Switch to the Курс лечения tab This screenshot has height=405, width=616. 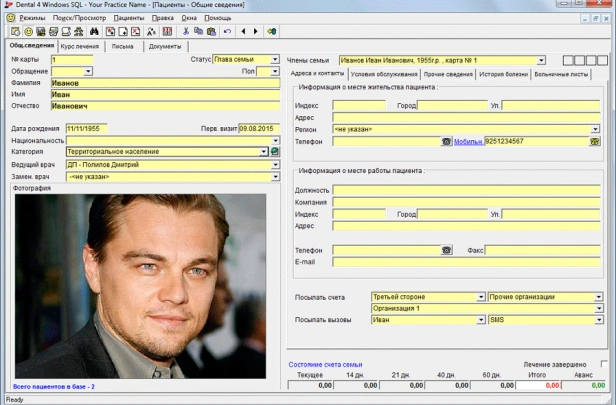tap(79, 46)
